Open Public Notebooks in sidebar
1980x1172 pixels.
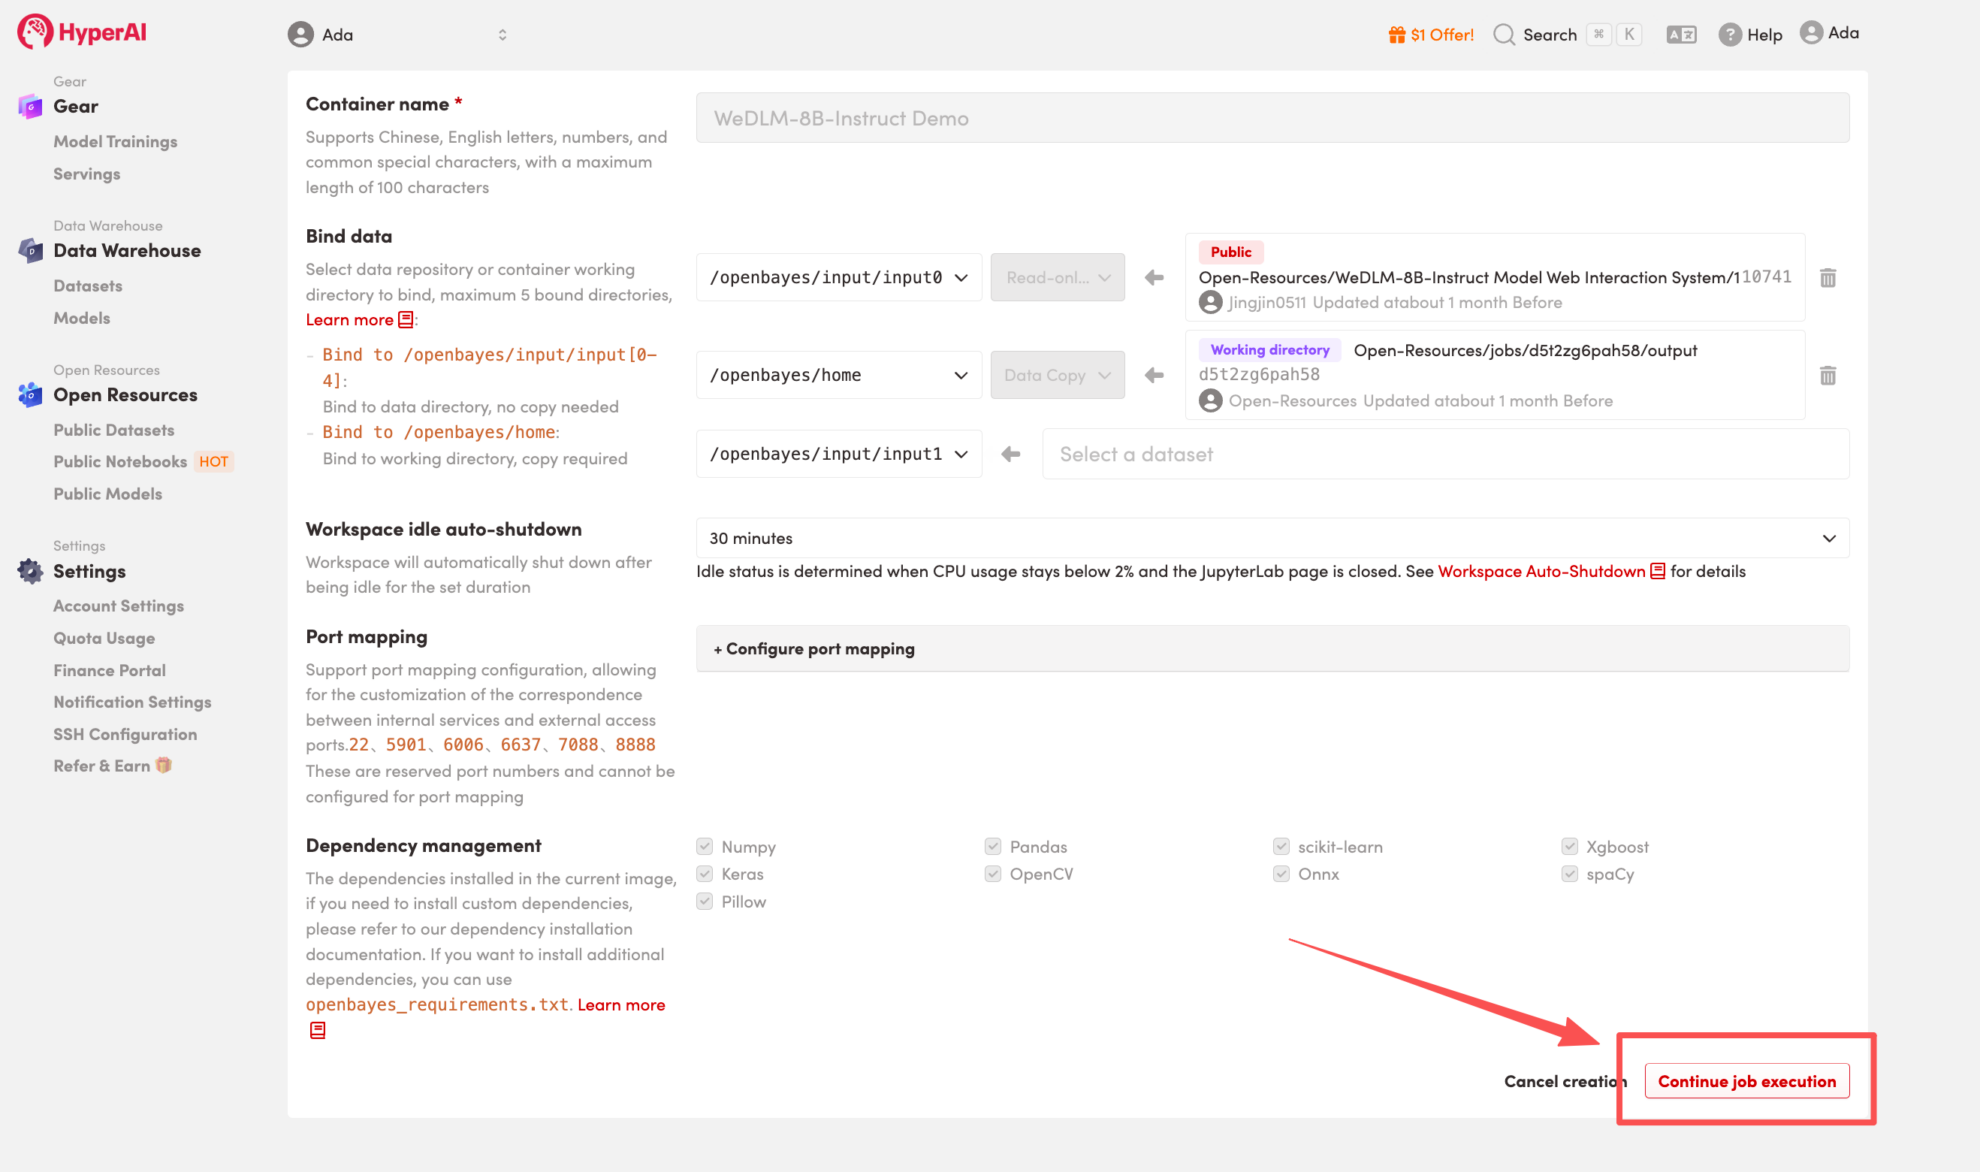120,462
